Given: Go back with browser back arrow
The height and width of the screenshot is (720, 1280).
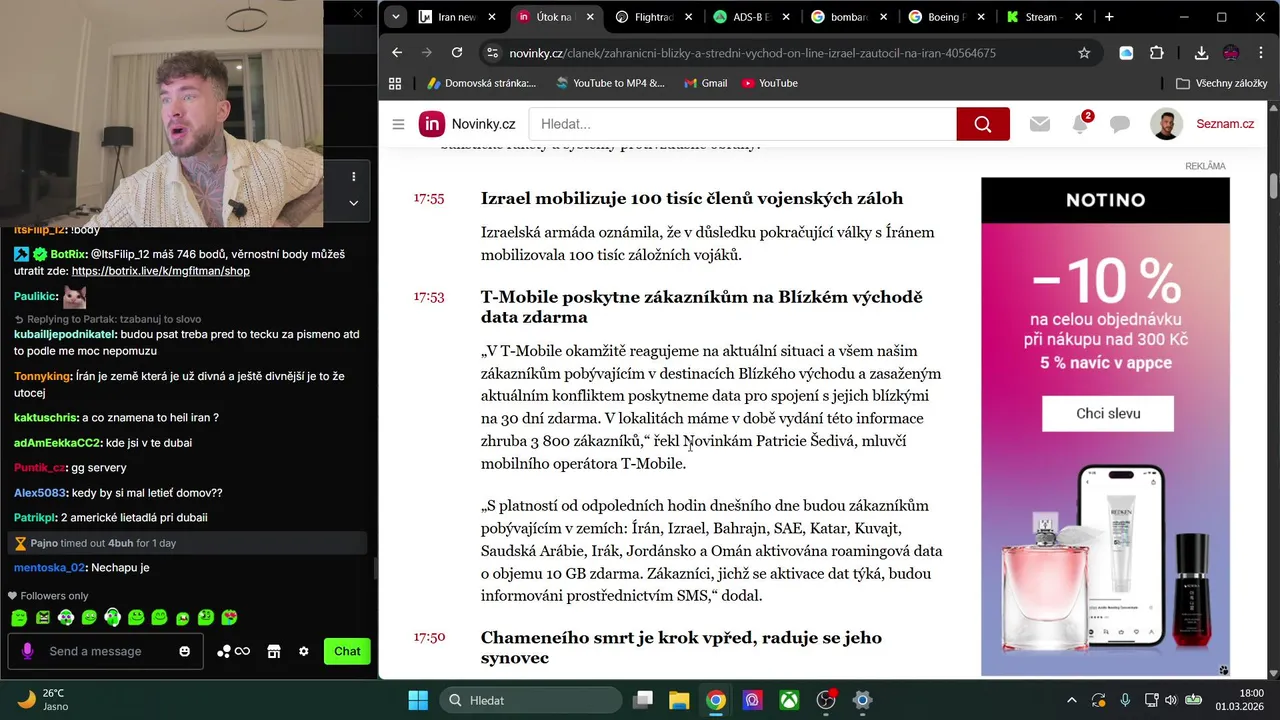Looking at the screenshot, I should pos(397,53).
